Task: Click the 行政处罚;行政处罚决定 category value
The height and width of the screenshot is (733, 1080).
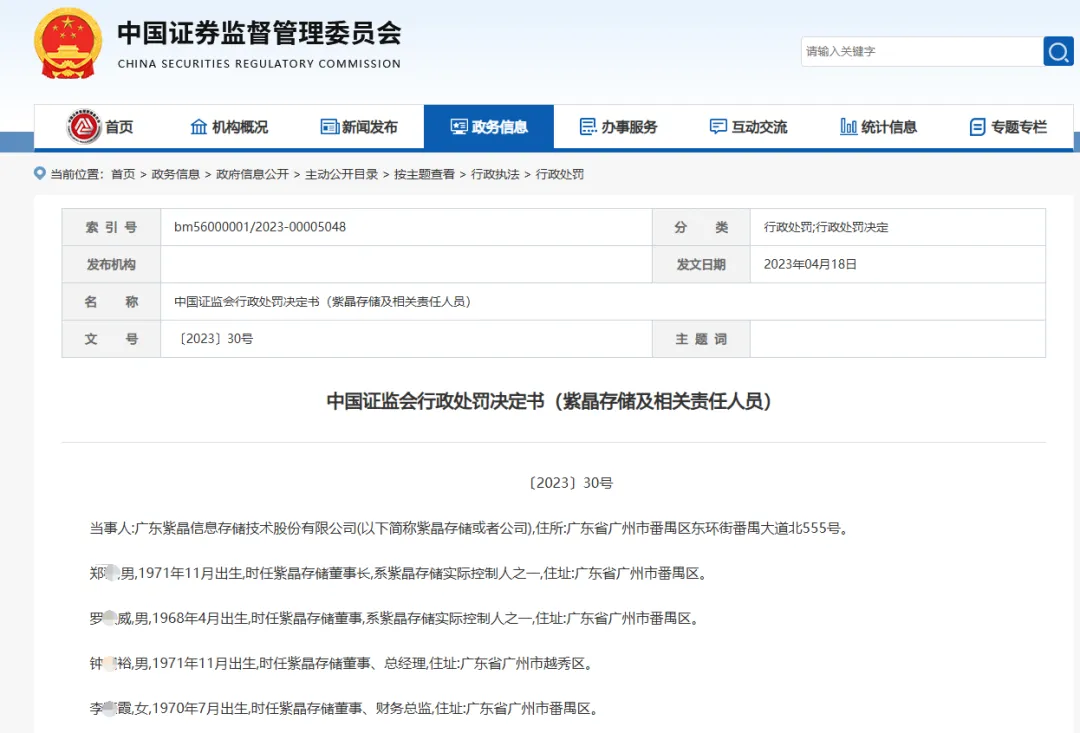Action: (x=826, y=227)
